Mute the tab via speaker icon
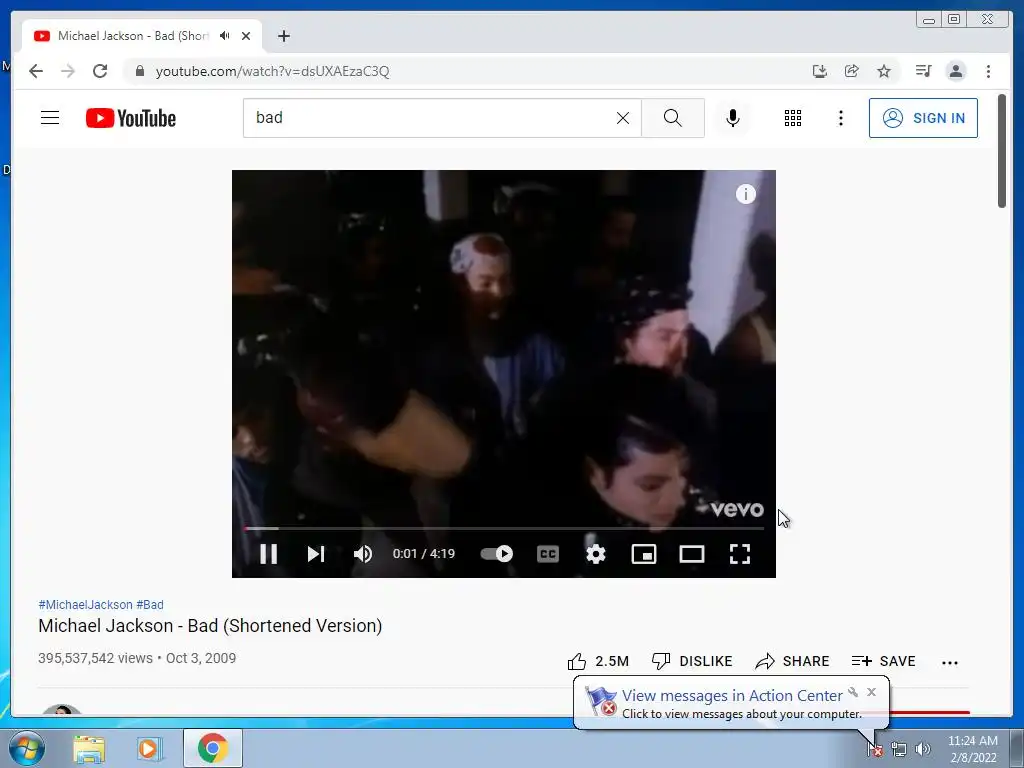 point(225,36)
